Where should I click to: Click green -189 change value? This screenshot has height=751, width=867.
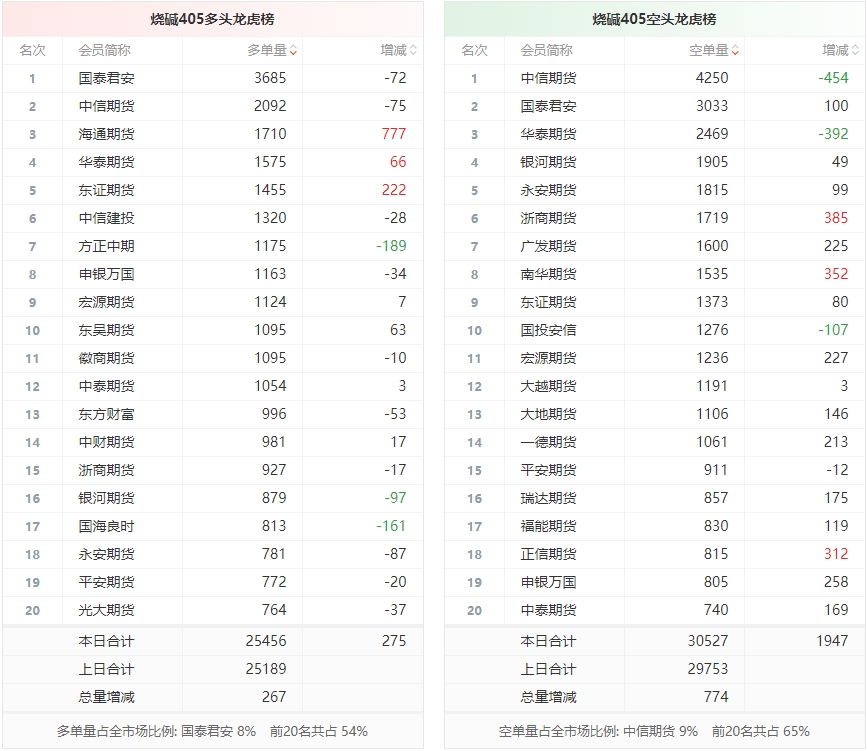tap(391, 246)
